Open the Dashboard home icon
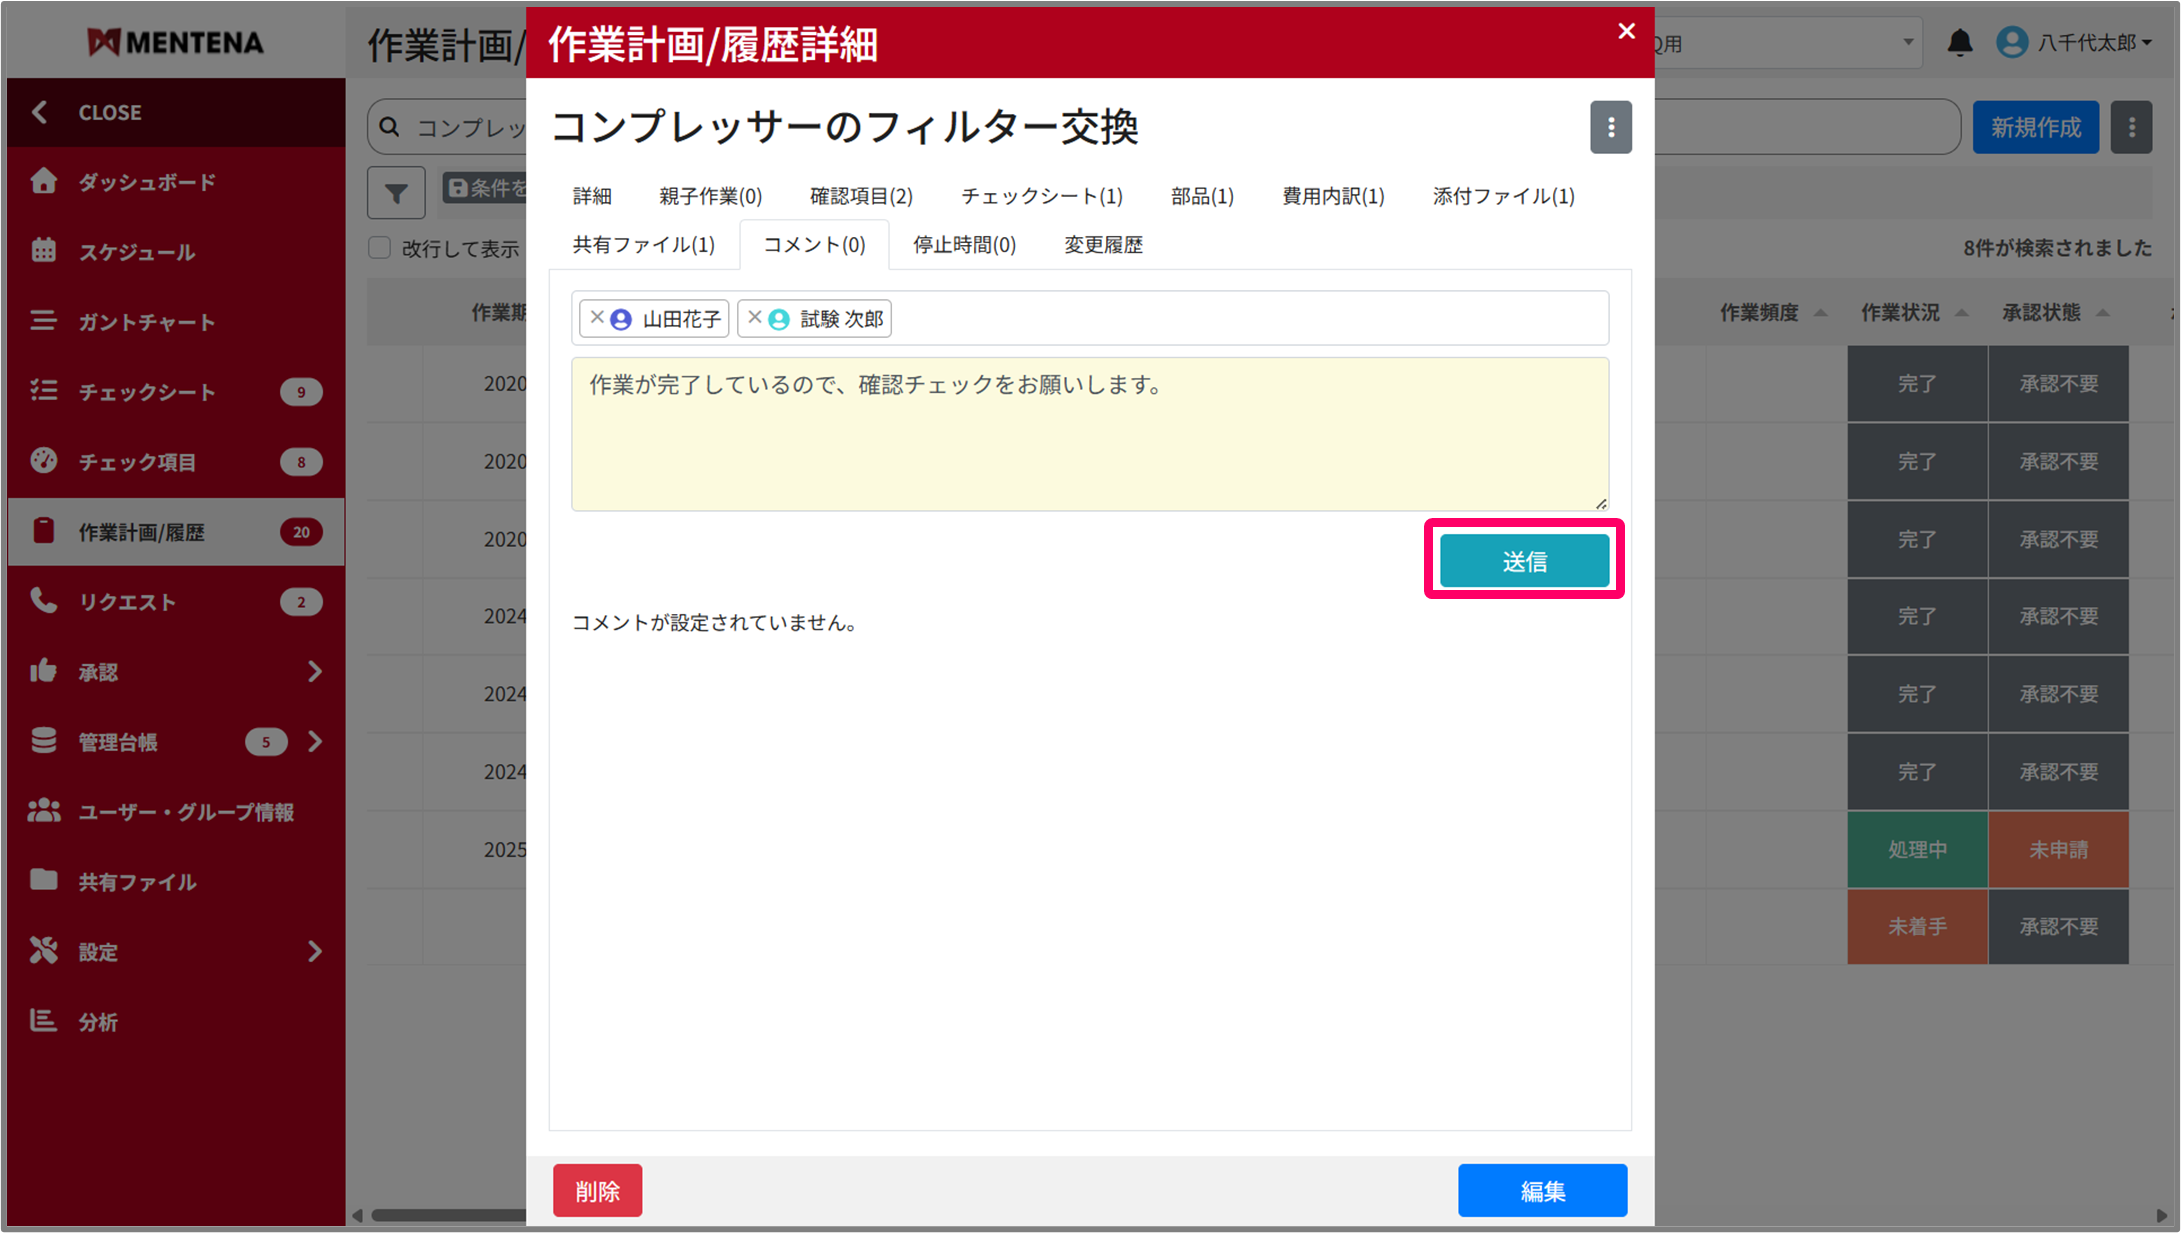The width and height of the screenshot is (2181, 1233). (x=44, y=181)
